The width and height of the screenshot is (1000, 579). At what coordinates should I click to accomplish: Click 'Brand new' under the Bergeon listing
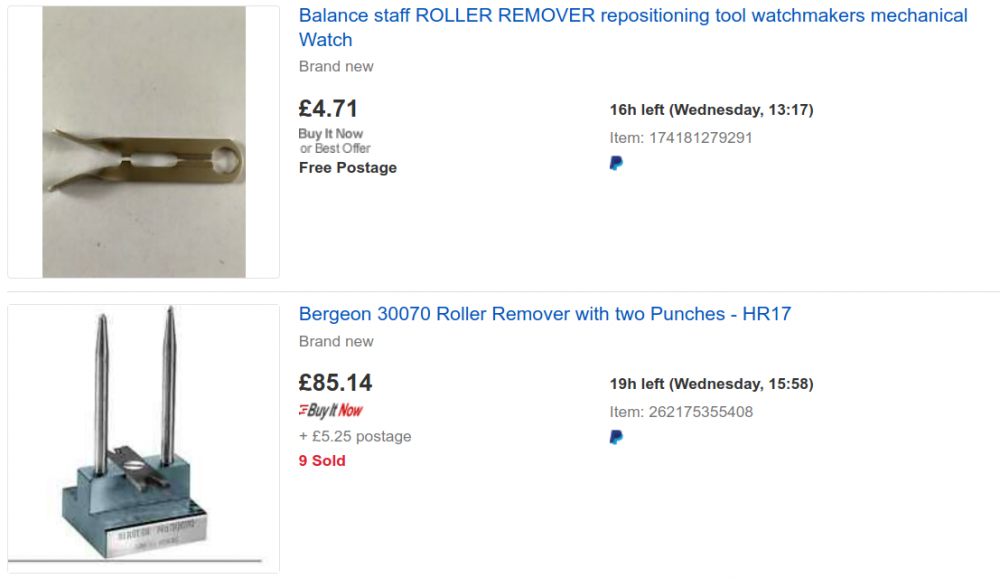click(336, 341)
